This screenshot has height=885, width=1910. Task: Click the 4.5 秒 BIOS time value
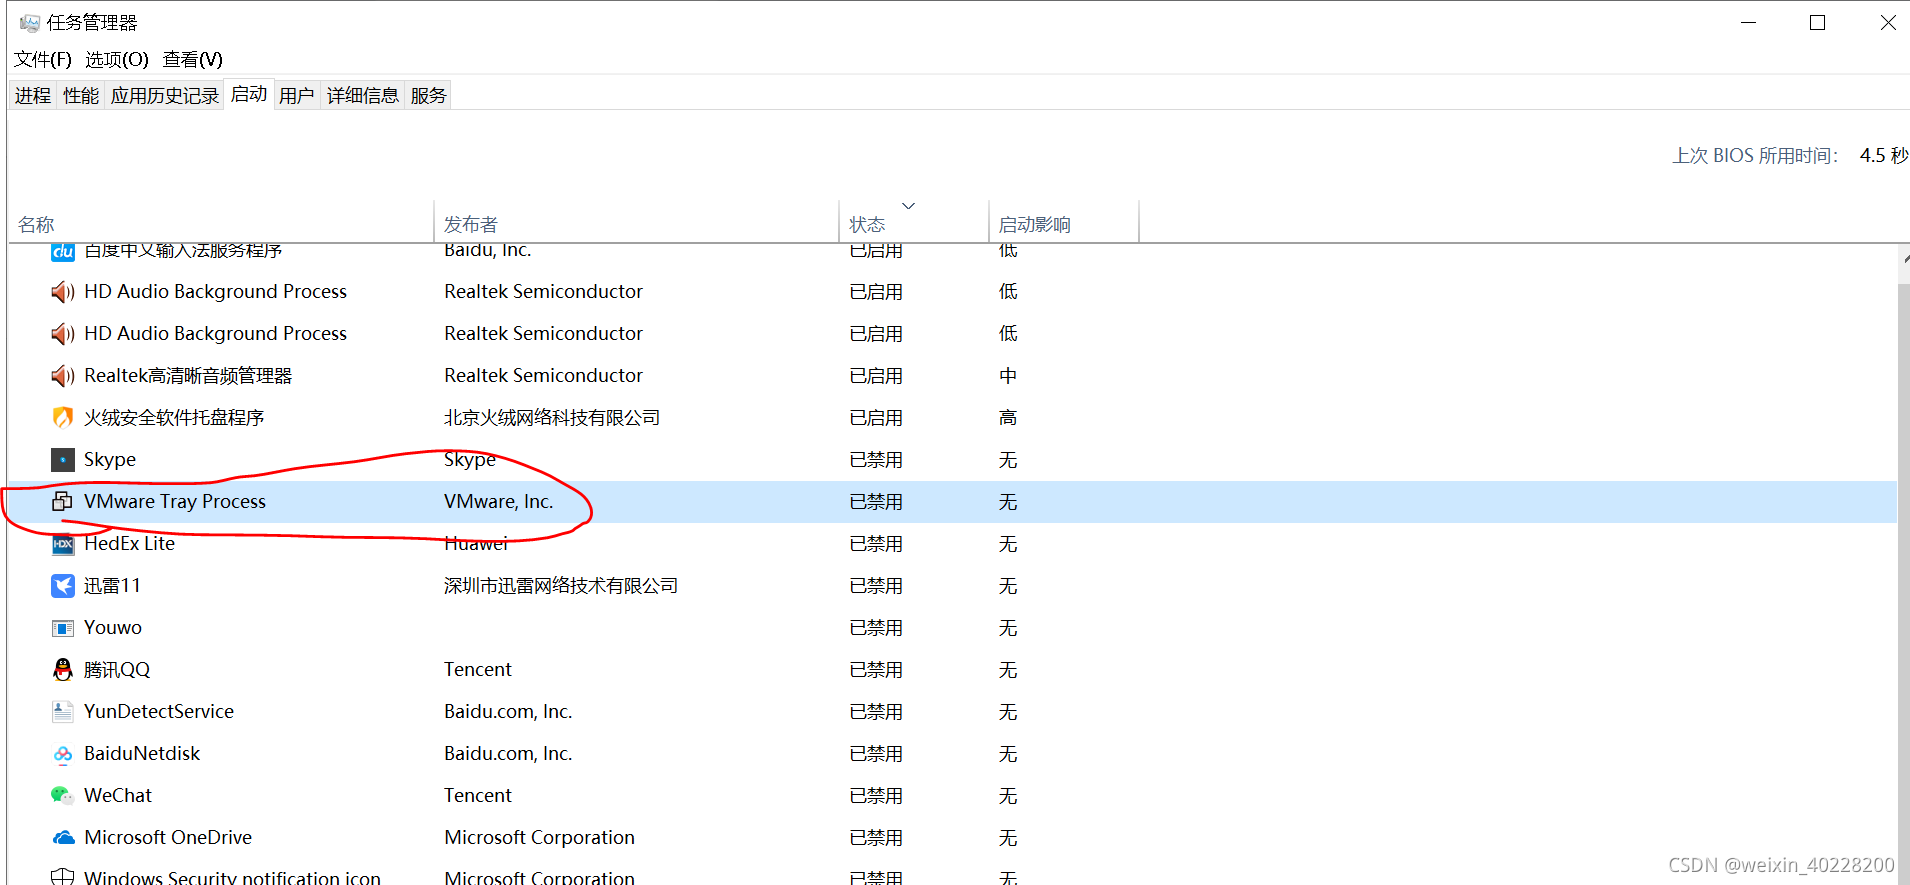coord(1884,156)
